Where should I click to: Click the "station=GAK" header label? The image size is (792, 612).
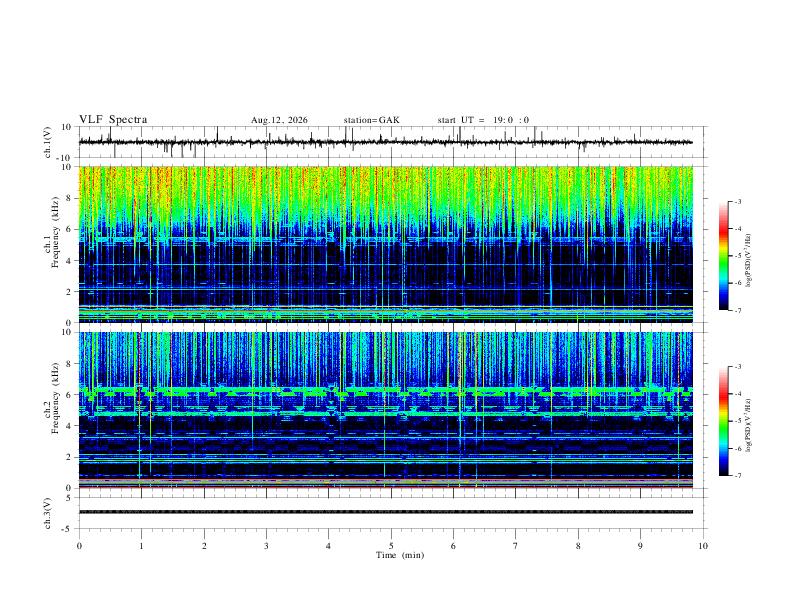point(372,120)
